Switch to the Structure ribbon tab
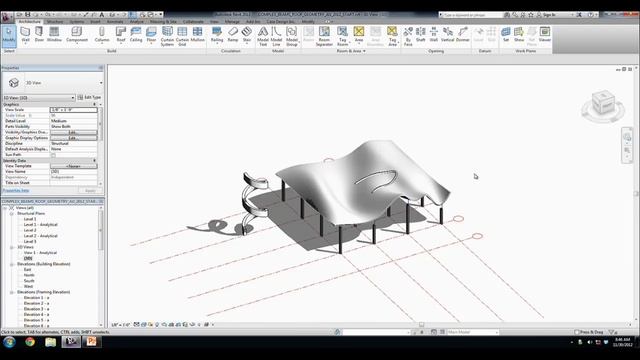This screenshot has height=360, width=640. 55,22
